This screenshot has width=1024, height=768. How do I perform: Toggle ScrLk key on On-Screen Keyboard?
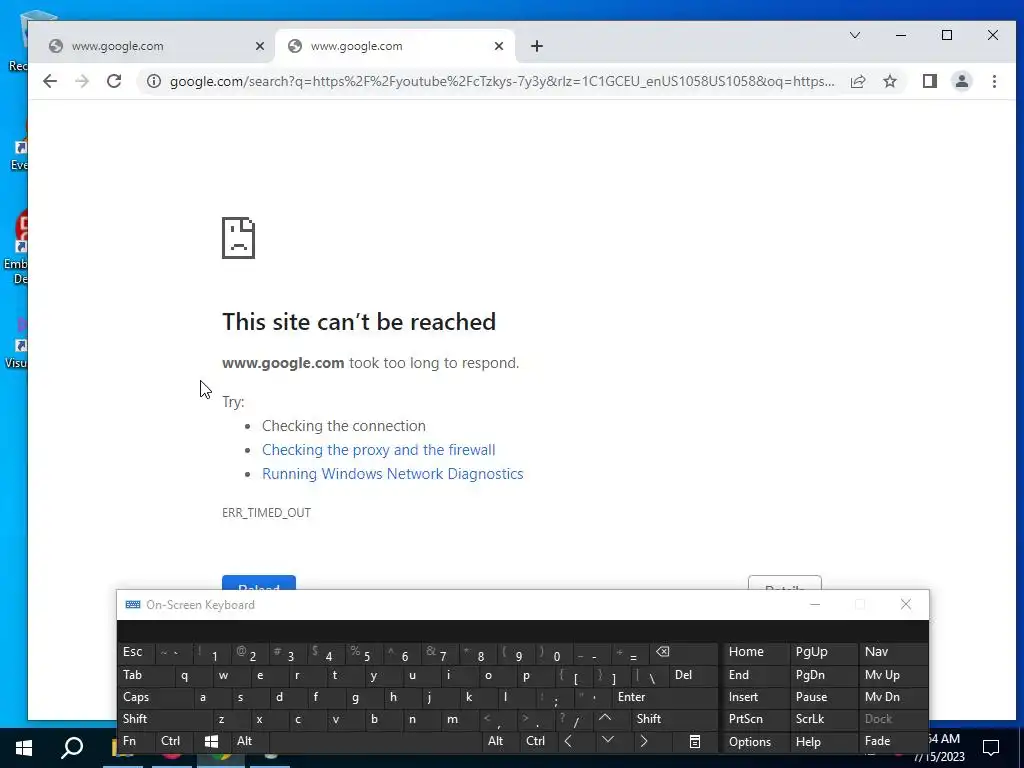tap(824, 719)
